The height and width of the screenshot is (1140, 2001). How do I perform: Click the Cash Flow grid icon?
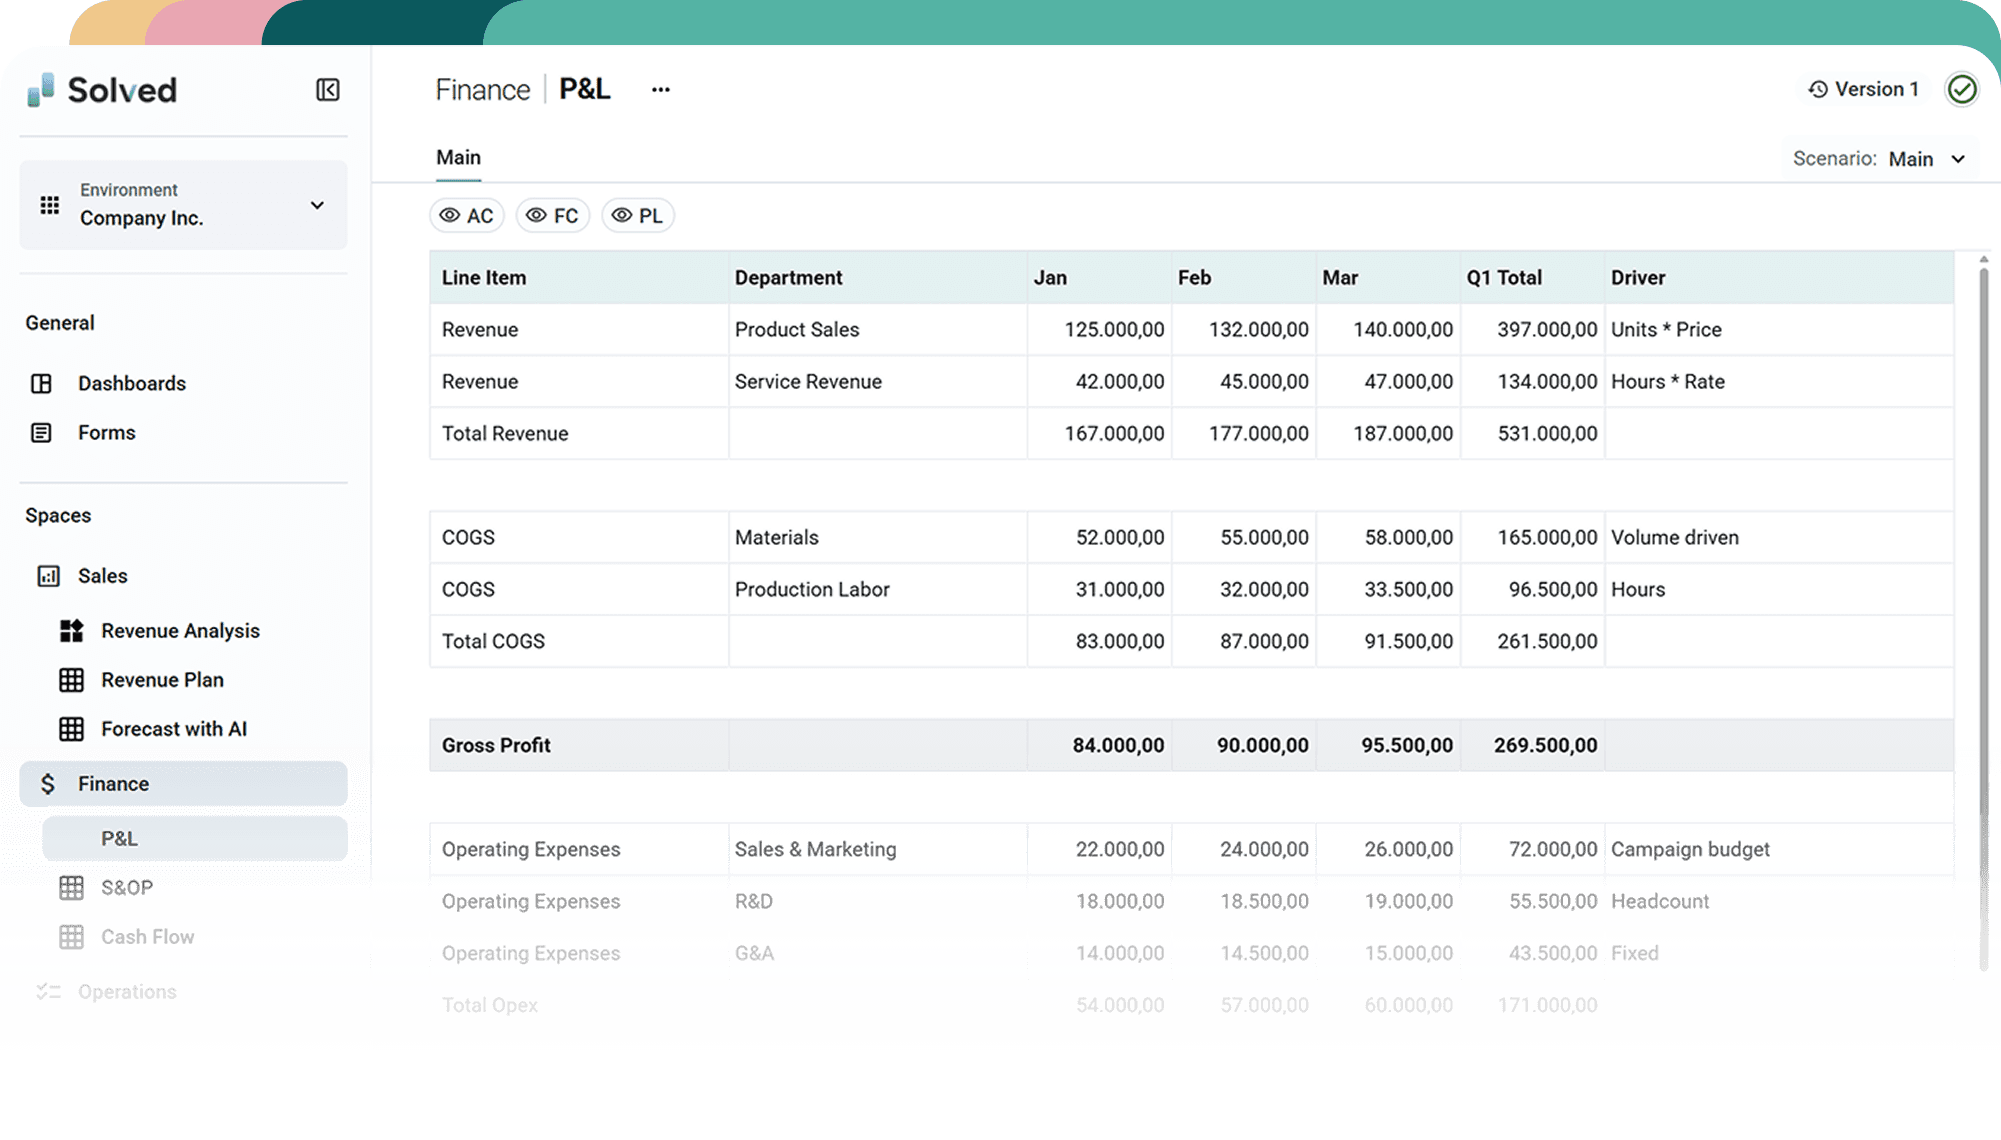[71, 937]
